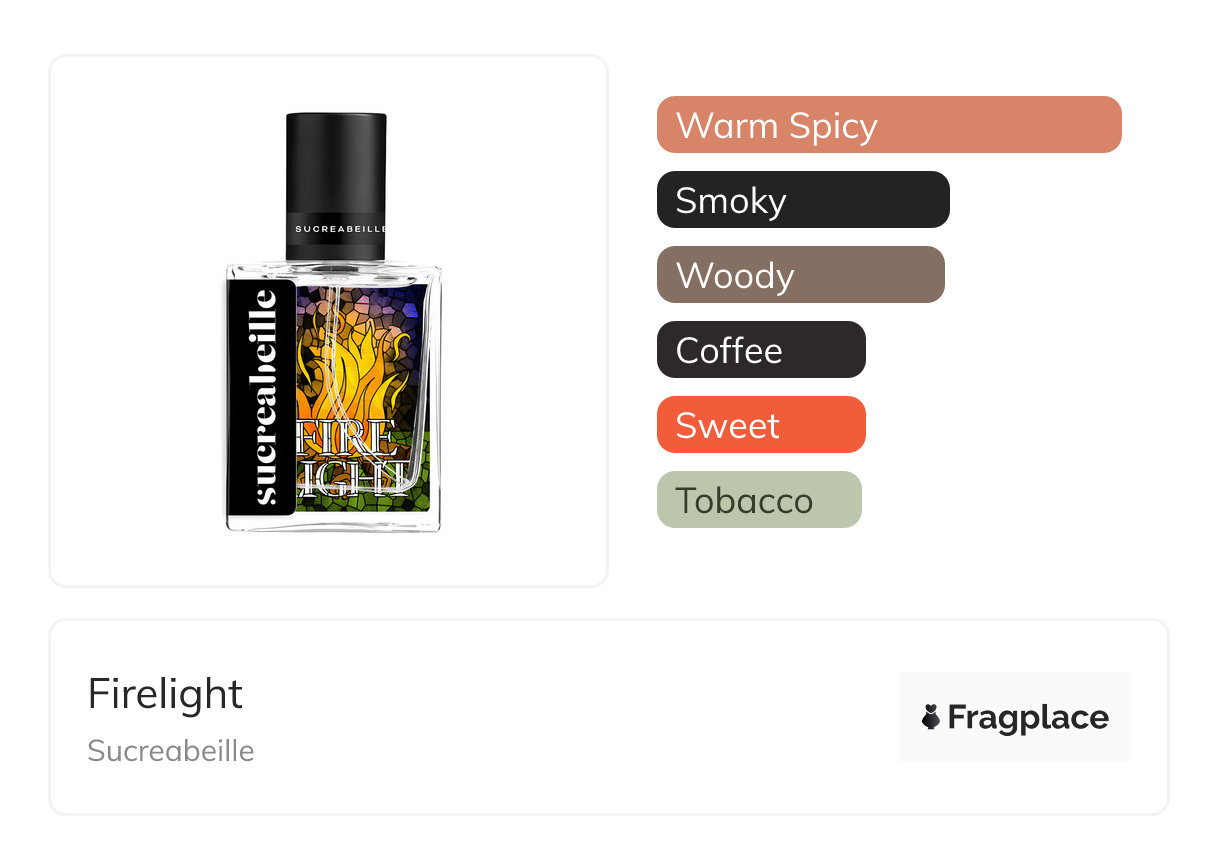Viewport: 1218px width, 864px height.
Task: Click the SUCREABEILLE text on bottle neck
Action: pos(340,229)
